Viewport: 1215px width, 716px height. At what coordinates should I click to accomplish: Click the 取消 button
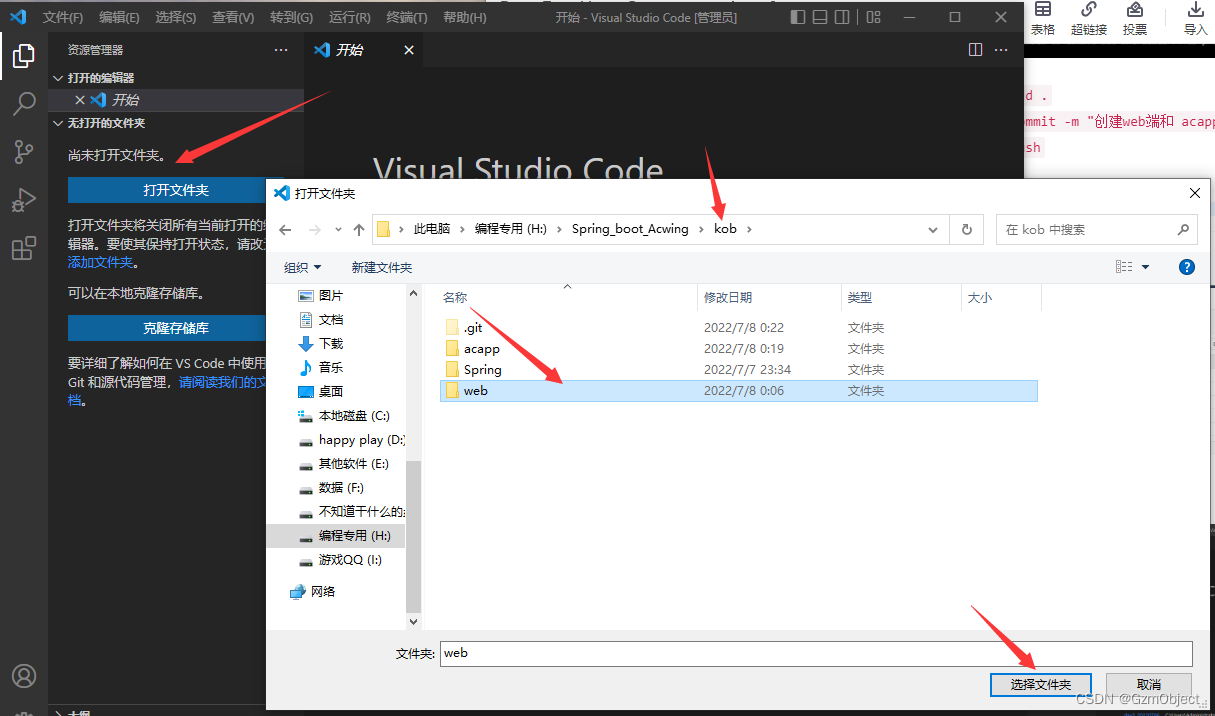[1149, 684]
